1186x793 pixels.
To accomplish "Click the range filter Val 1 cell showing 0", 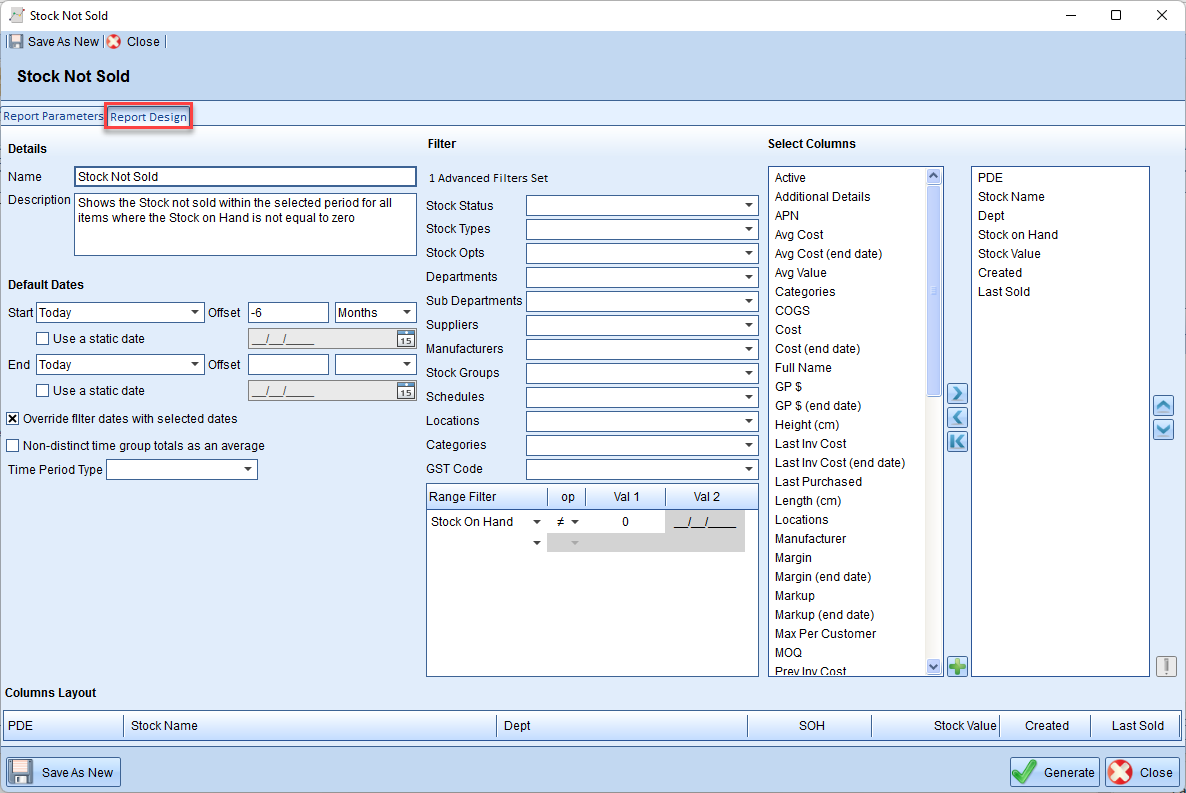I will point(626,522).
